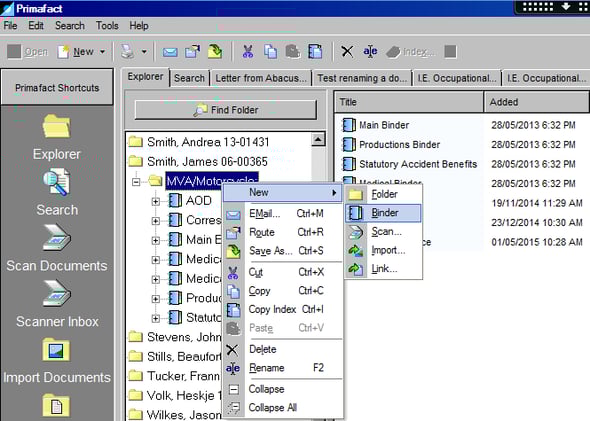Click the Cut scissors toolbar icon

(x=248, y=52)
